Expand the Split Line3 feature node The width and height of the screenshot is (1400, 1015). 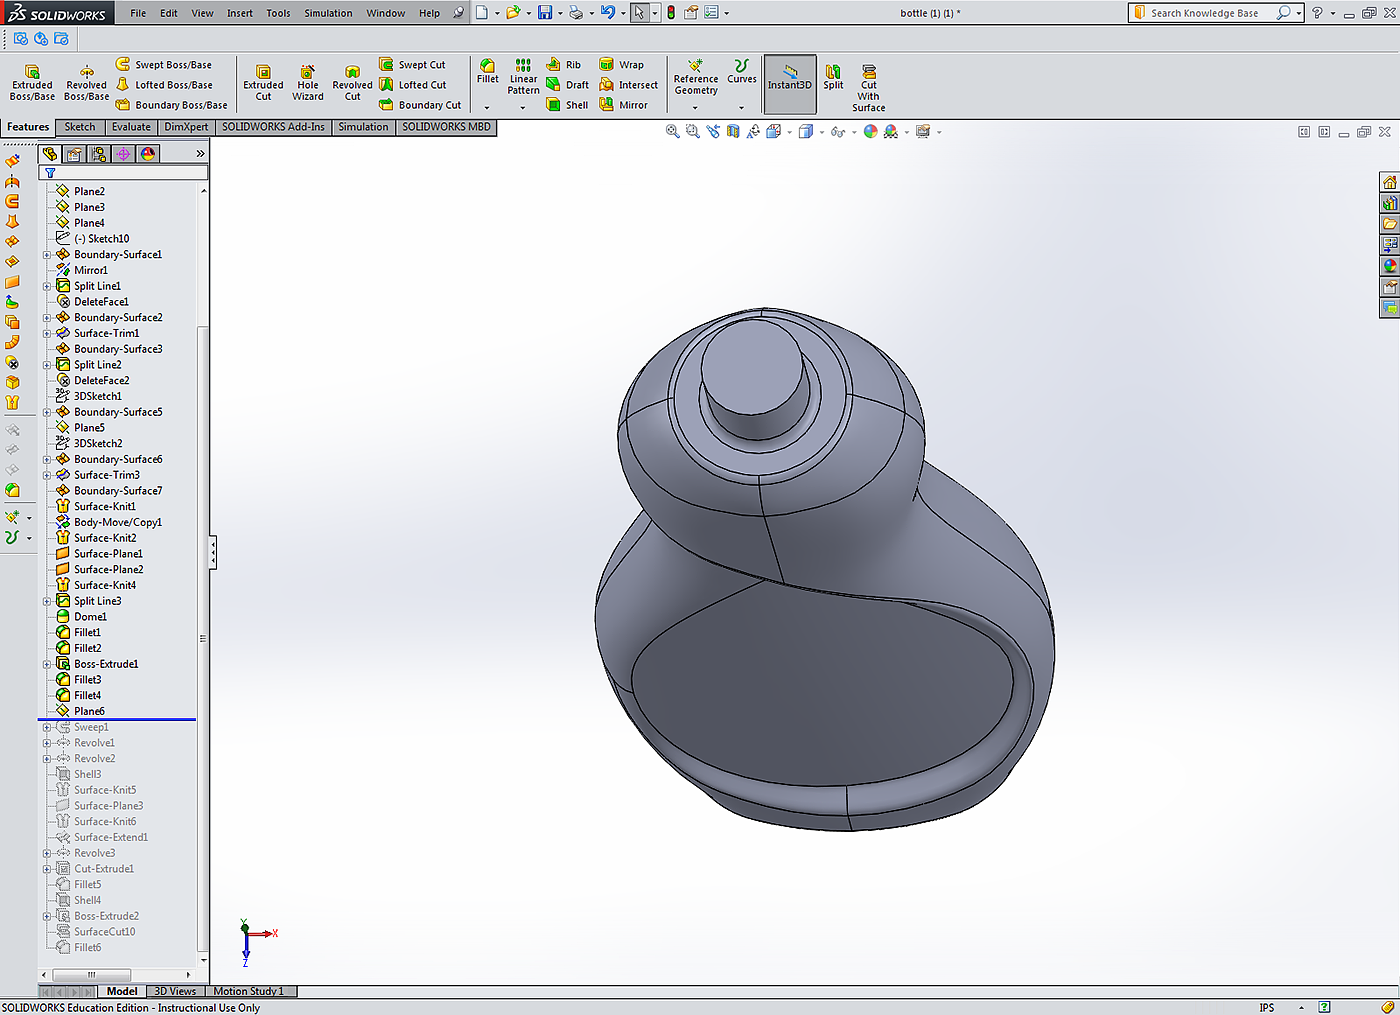pyautogui.click(x=47, y=601)
